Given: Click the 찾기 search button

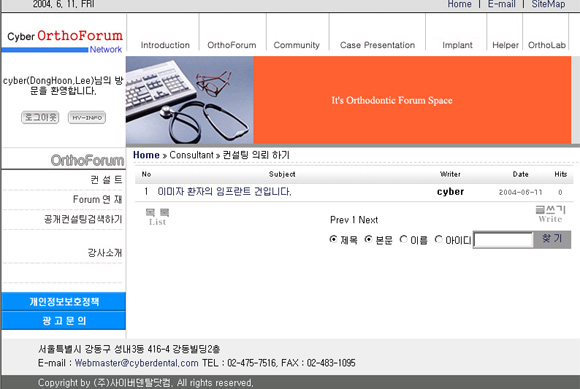Looking at the screenshot, I should 552,239.
